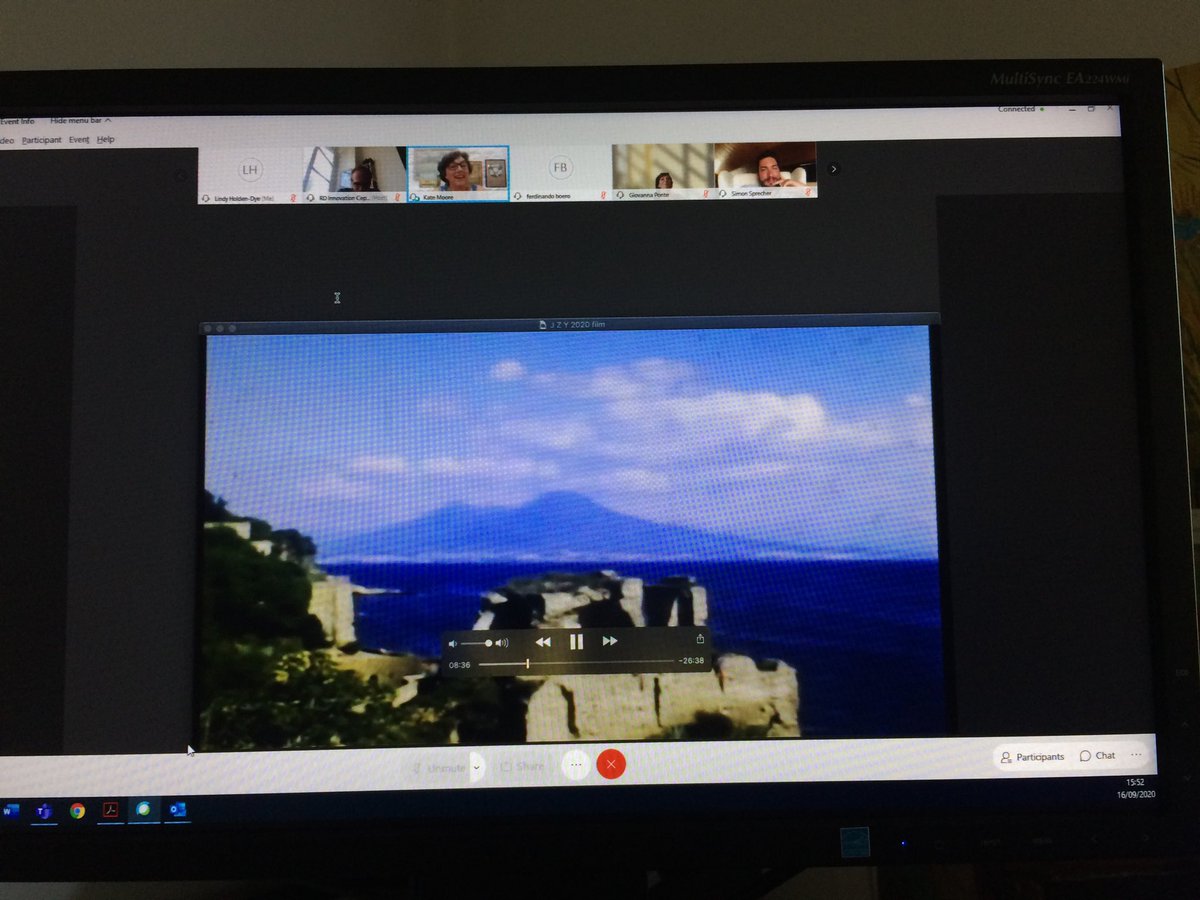This screenshot has width=1200, height=900.
Task: Open the share icon in player controls
Action: tap(700, 639)
